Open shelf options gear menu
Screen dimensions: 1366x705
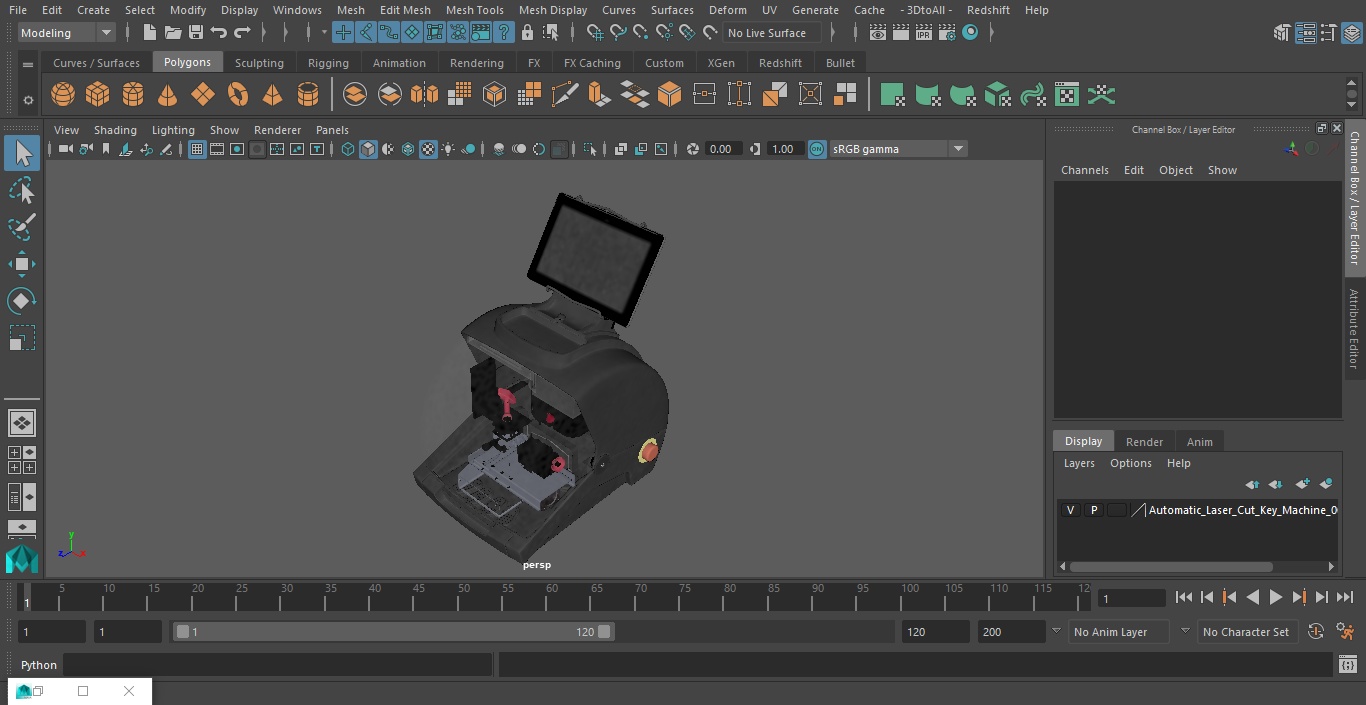[28, 100]
